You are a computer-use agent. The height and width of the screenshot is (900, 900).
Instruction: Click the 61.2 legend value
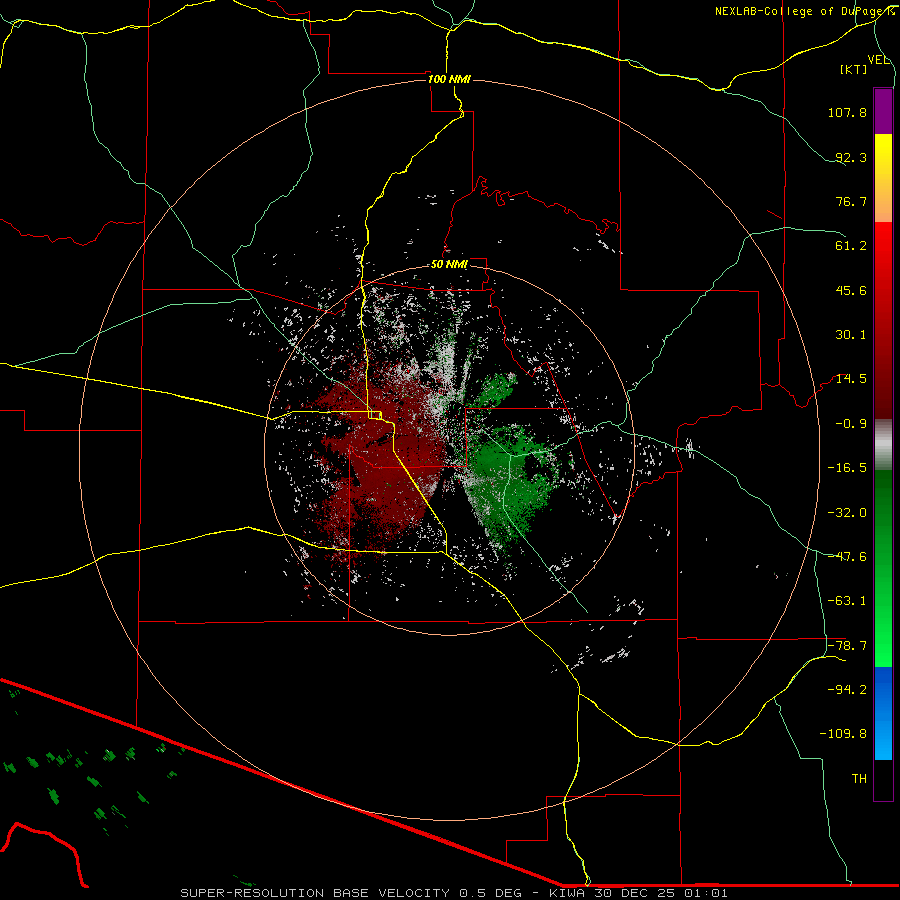[851, 246]
